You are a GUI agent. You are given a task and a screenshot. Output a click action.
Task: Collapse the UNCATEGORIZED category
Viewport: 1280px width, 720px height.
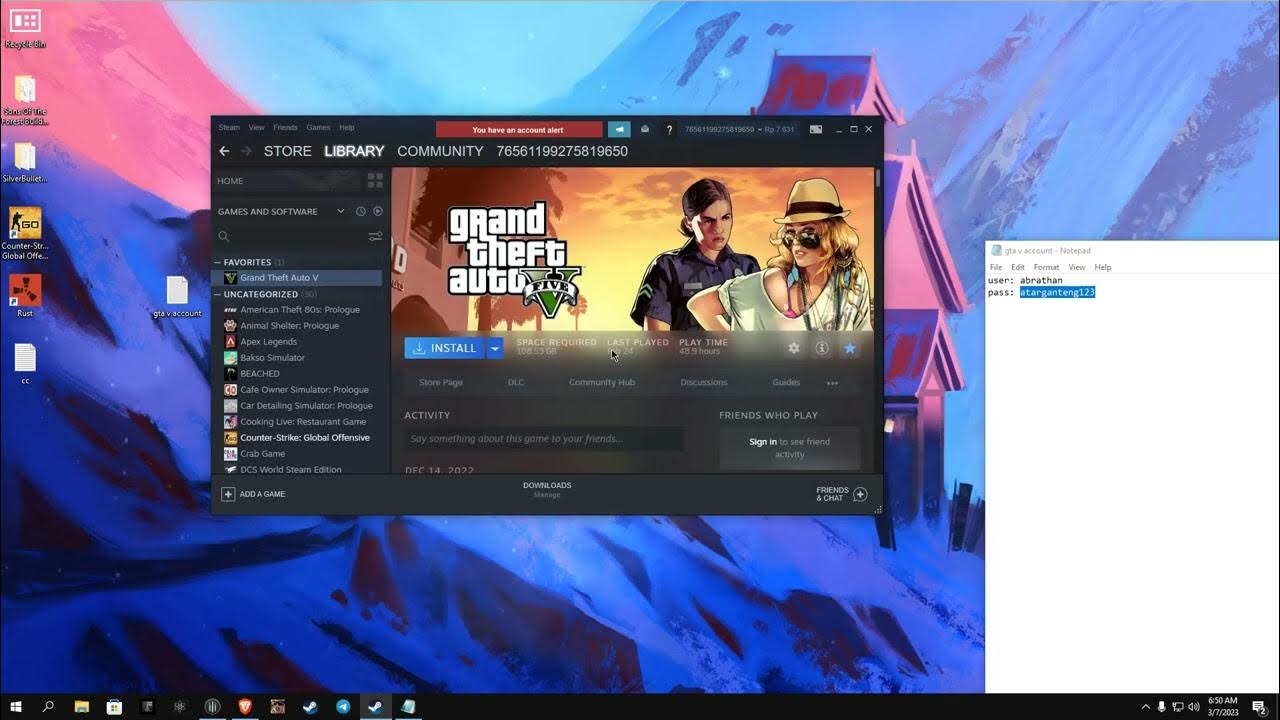217,294
